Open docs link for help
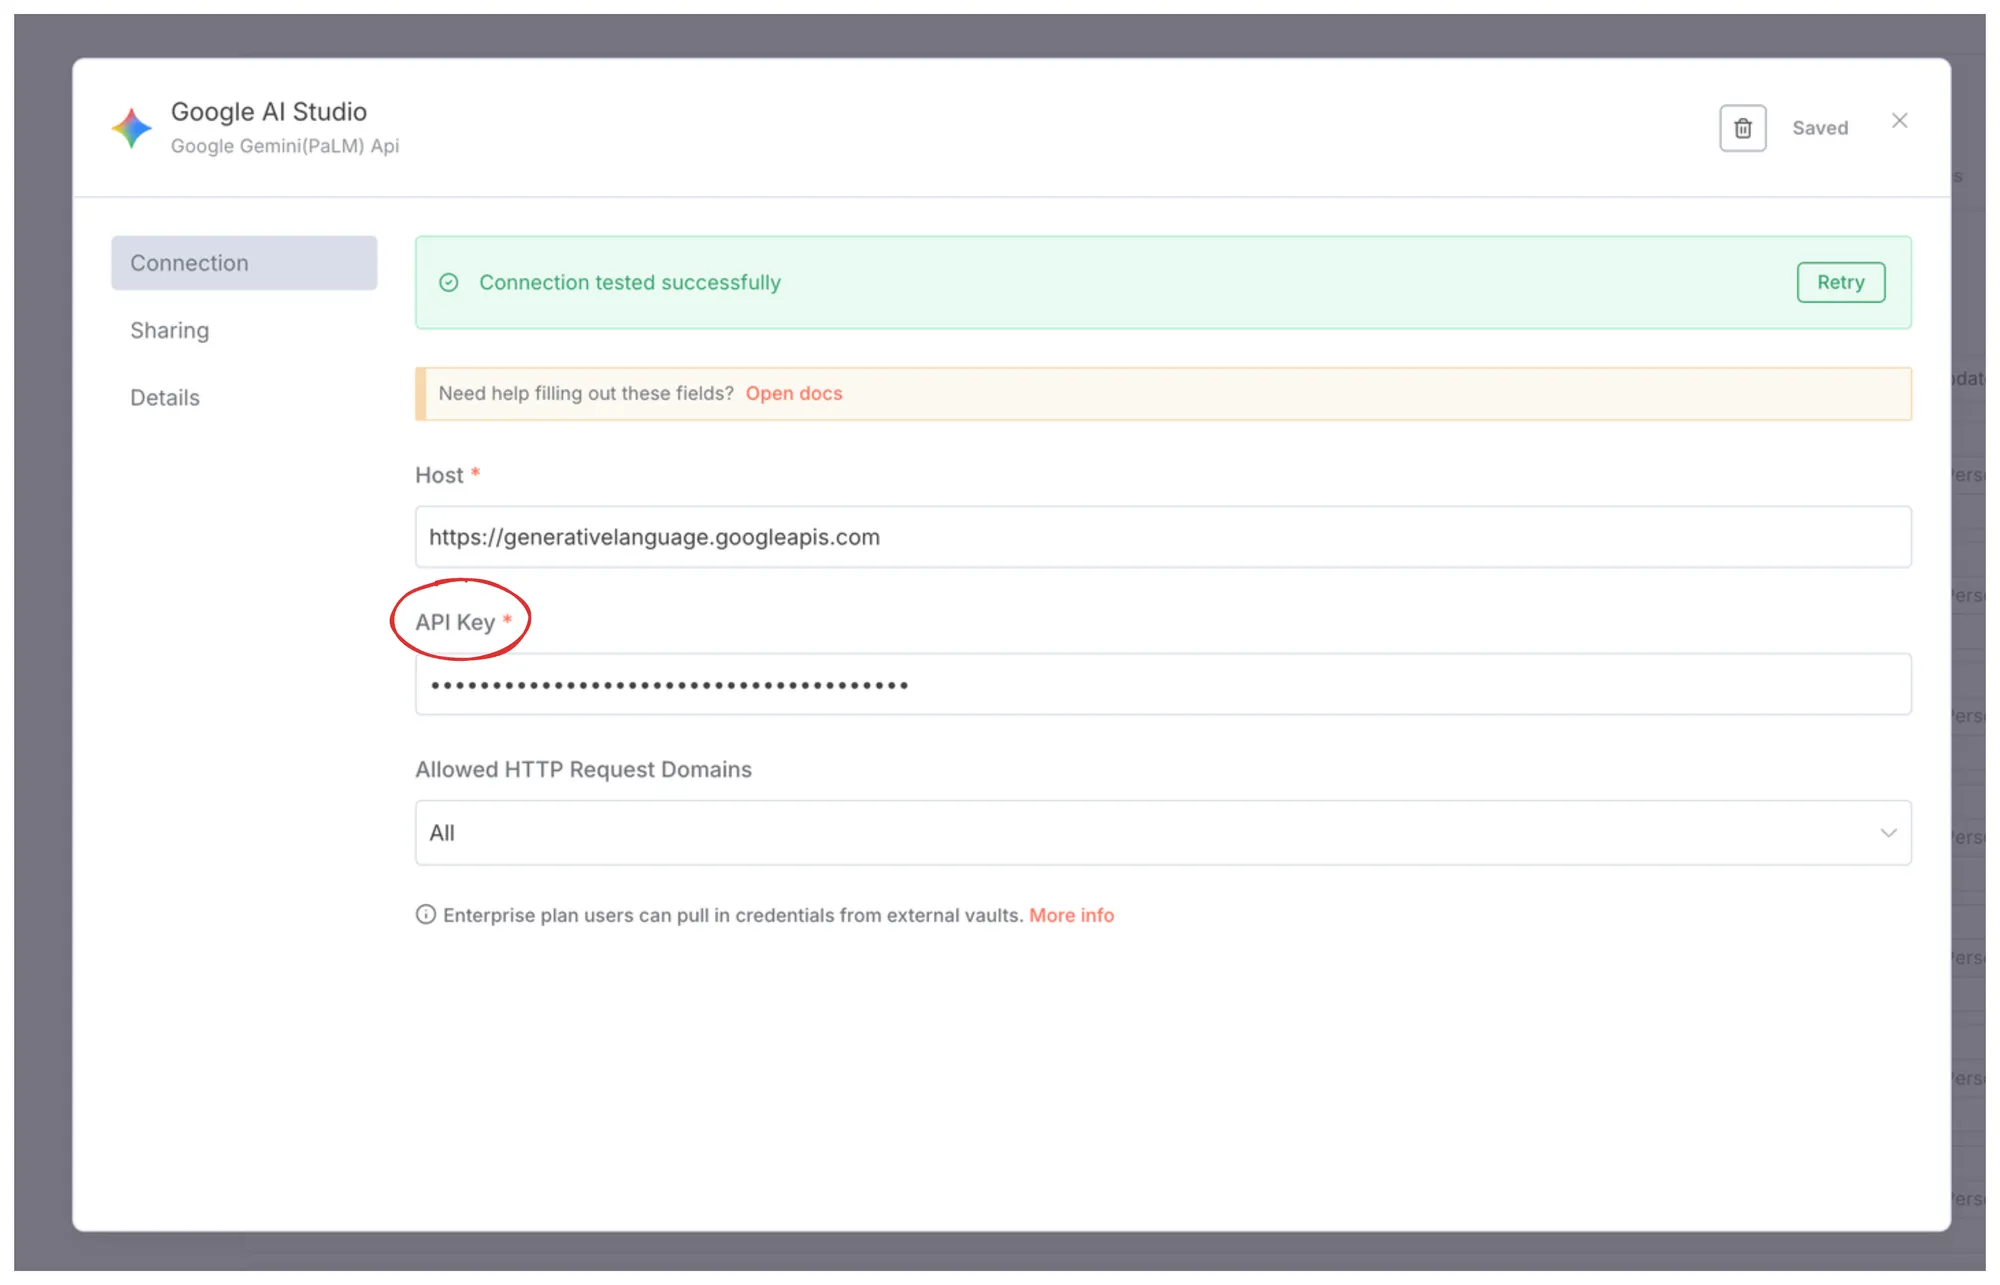Image resolution: width=2000 pixels, height=1285 pixels. point(793,394)
